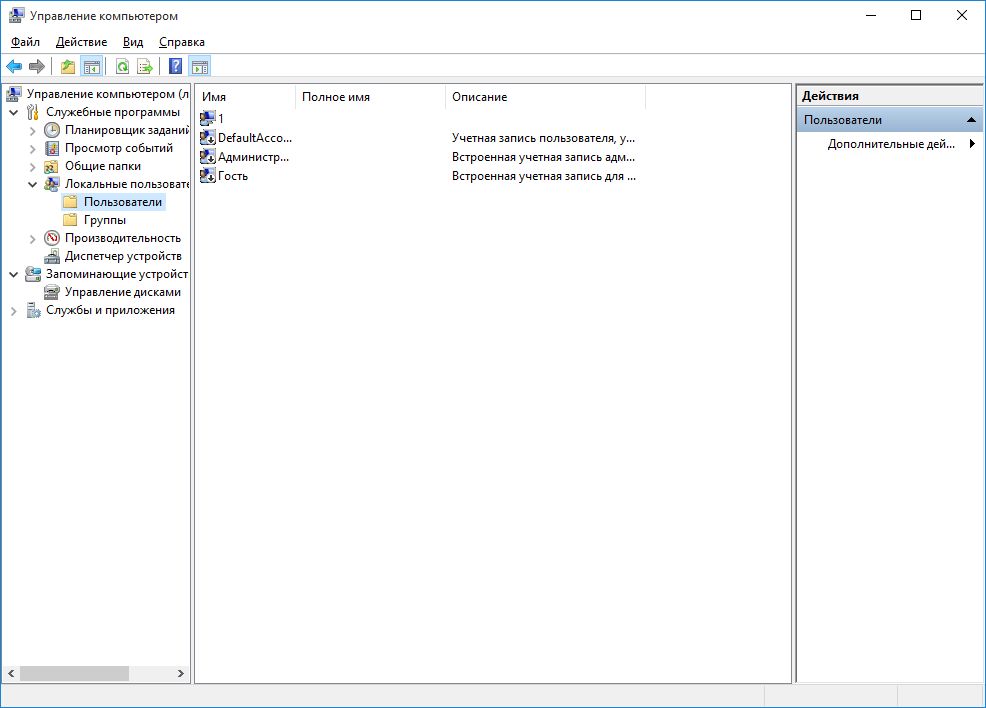Expand the Службы и приложения node

point(14,310)
